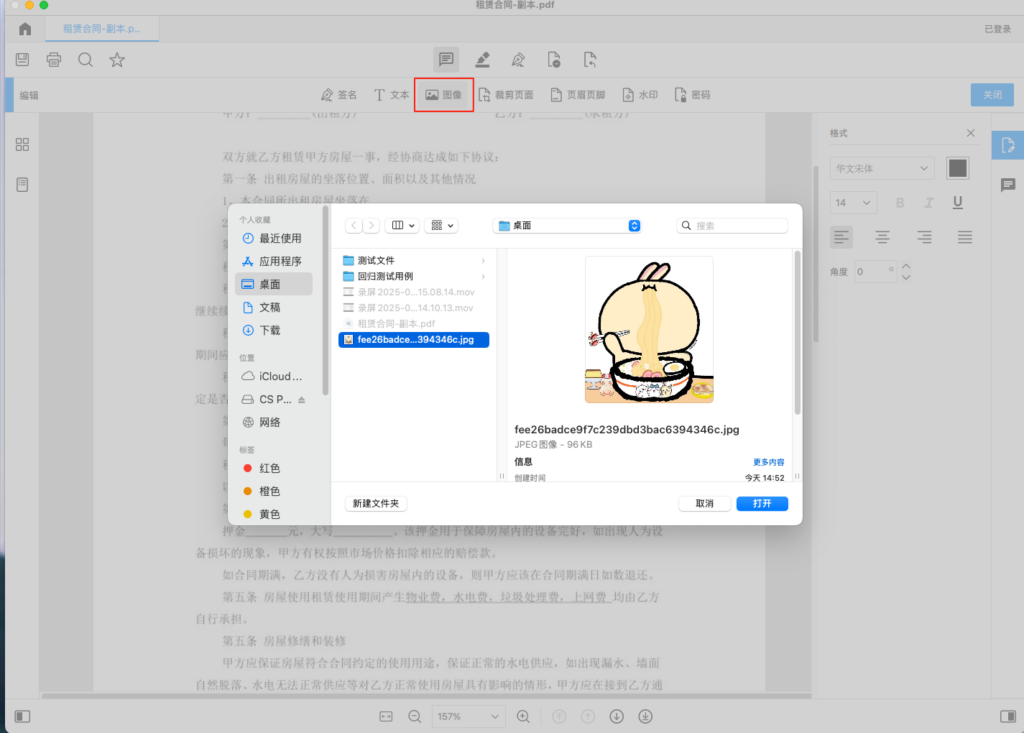Image resolution: width=1024 pixels, height=733 pixels.
Task: Select left text alignment button
Action: pos(842,237)
